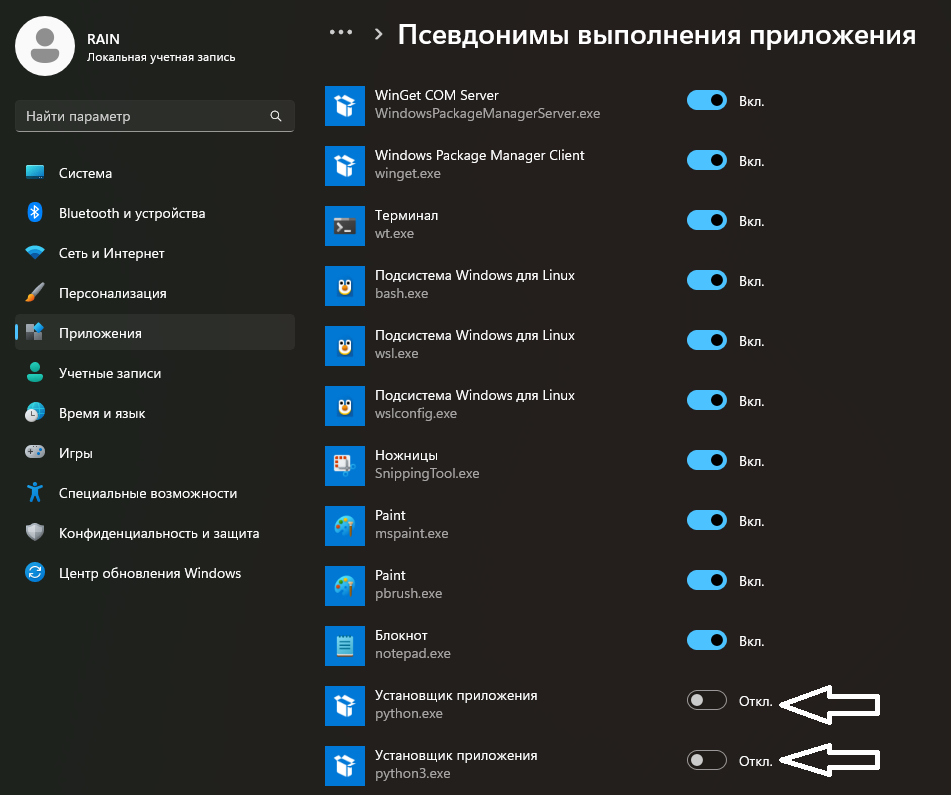This screenshot has height=795, width=951.
Task: Click the Найти параметр search field
Action: (x=155, y=116)
